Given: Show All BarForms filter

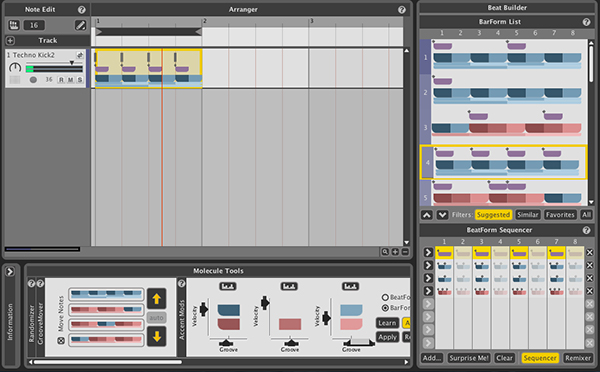Looking at the screenshot, I should [586, 215].
